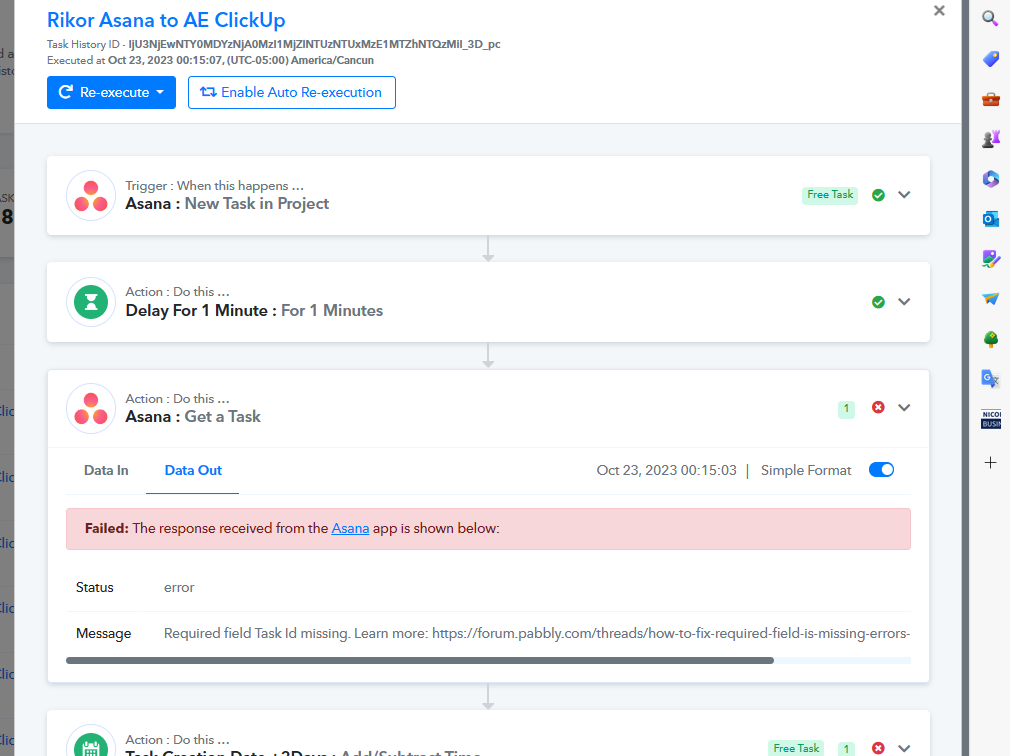Expand the Asana New Task in Project step
This screenshot has width=1010, height=756.
coord(904,194)
